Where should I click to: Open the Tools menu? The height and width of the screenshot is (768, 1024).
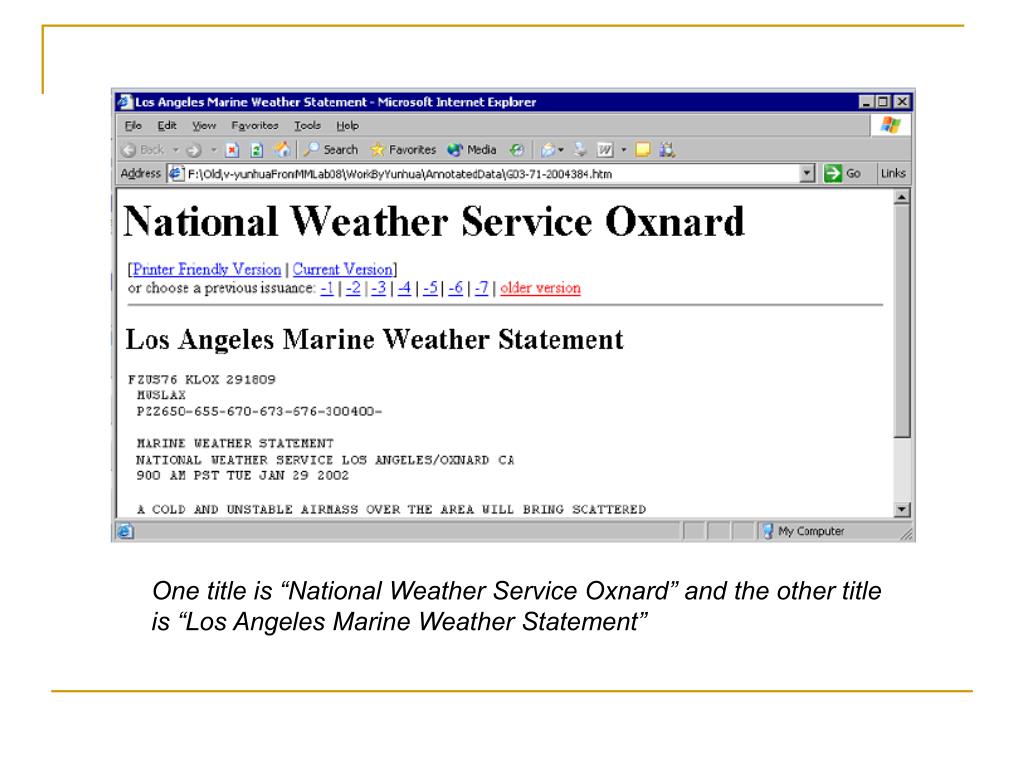tap(307, 125)
